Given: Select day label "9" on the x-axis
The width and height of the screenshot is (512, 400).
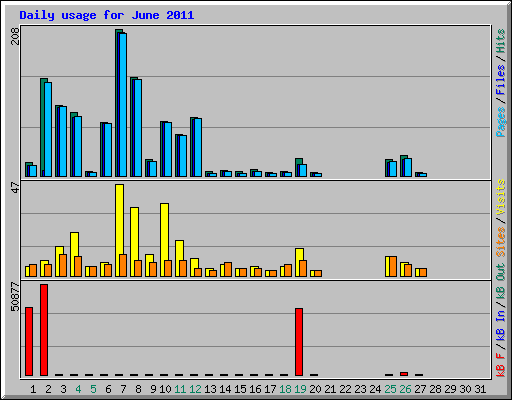Looking at the screenshot, I should tap(153, 389).
